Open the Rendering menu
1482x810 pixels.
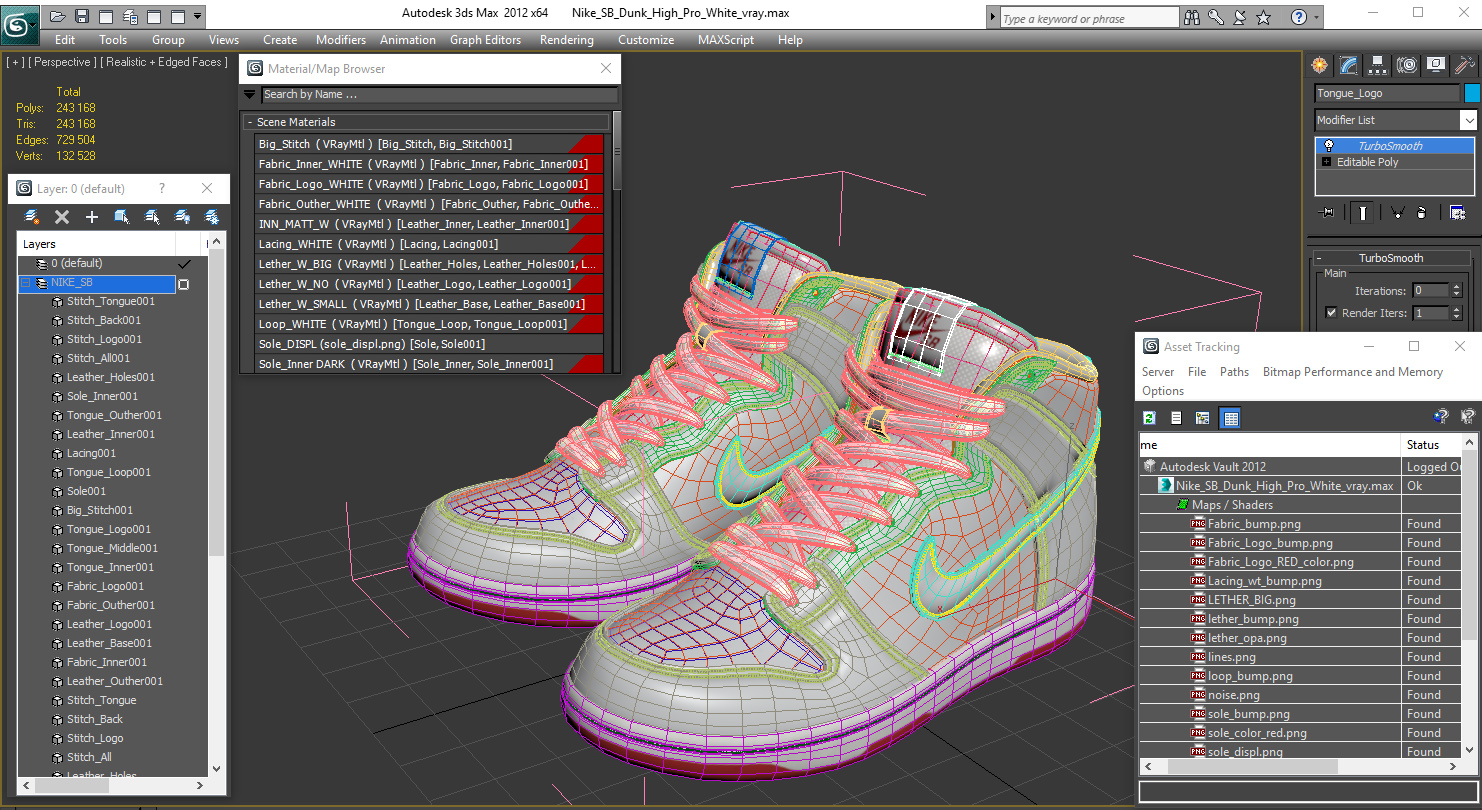point(567,40)
